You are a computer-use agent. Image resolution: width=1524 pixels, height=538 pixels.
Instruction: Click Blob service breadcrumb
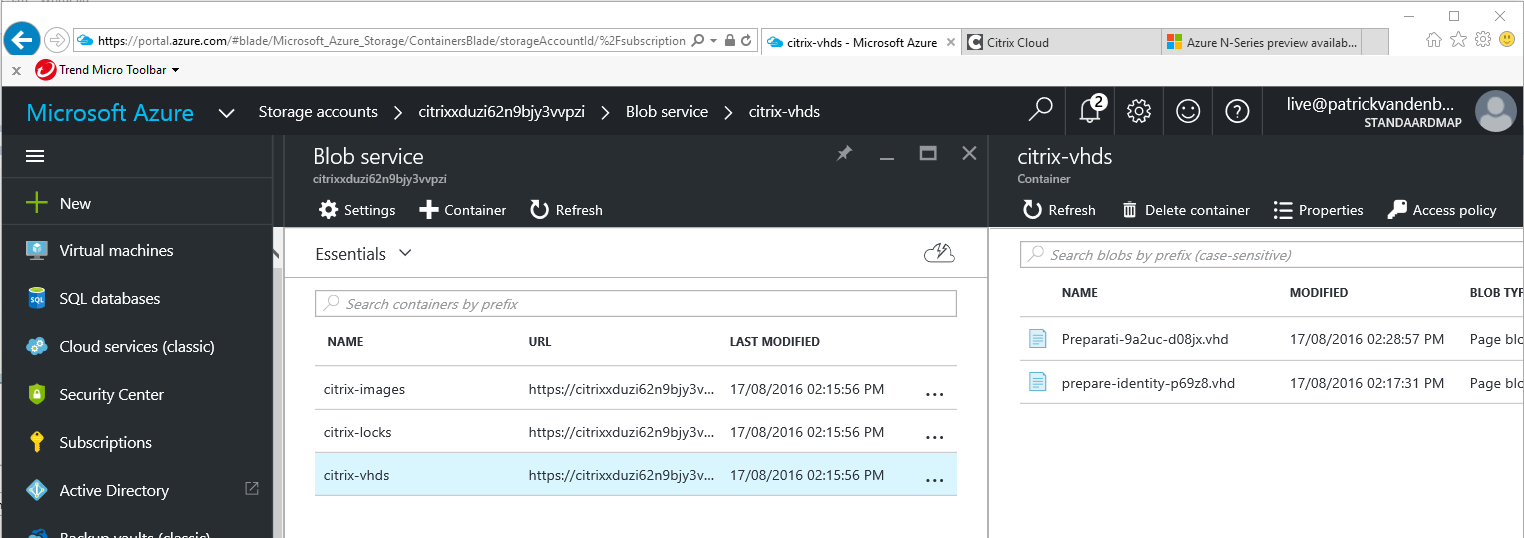tap(667, 112)
